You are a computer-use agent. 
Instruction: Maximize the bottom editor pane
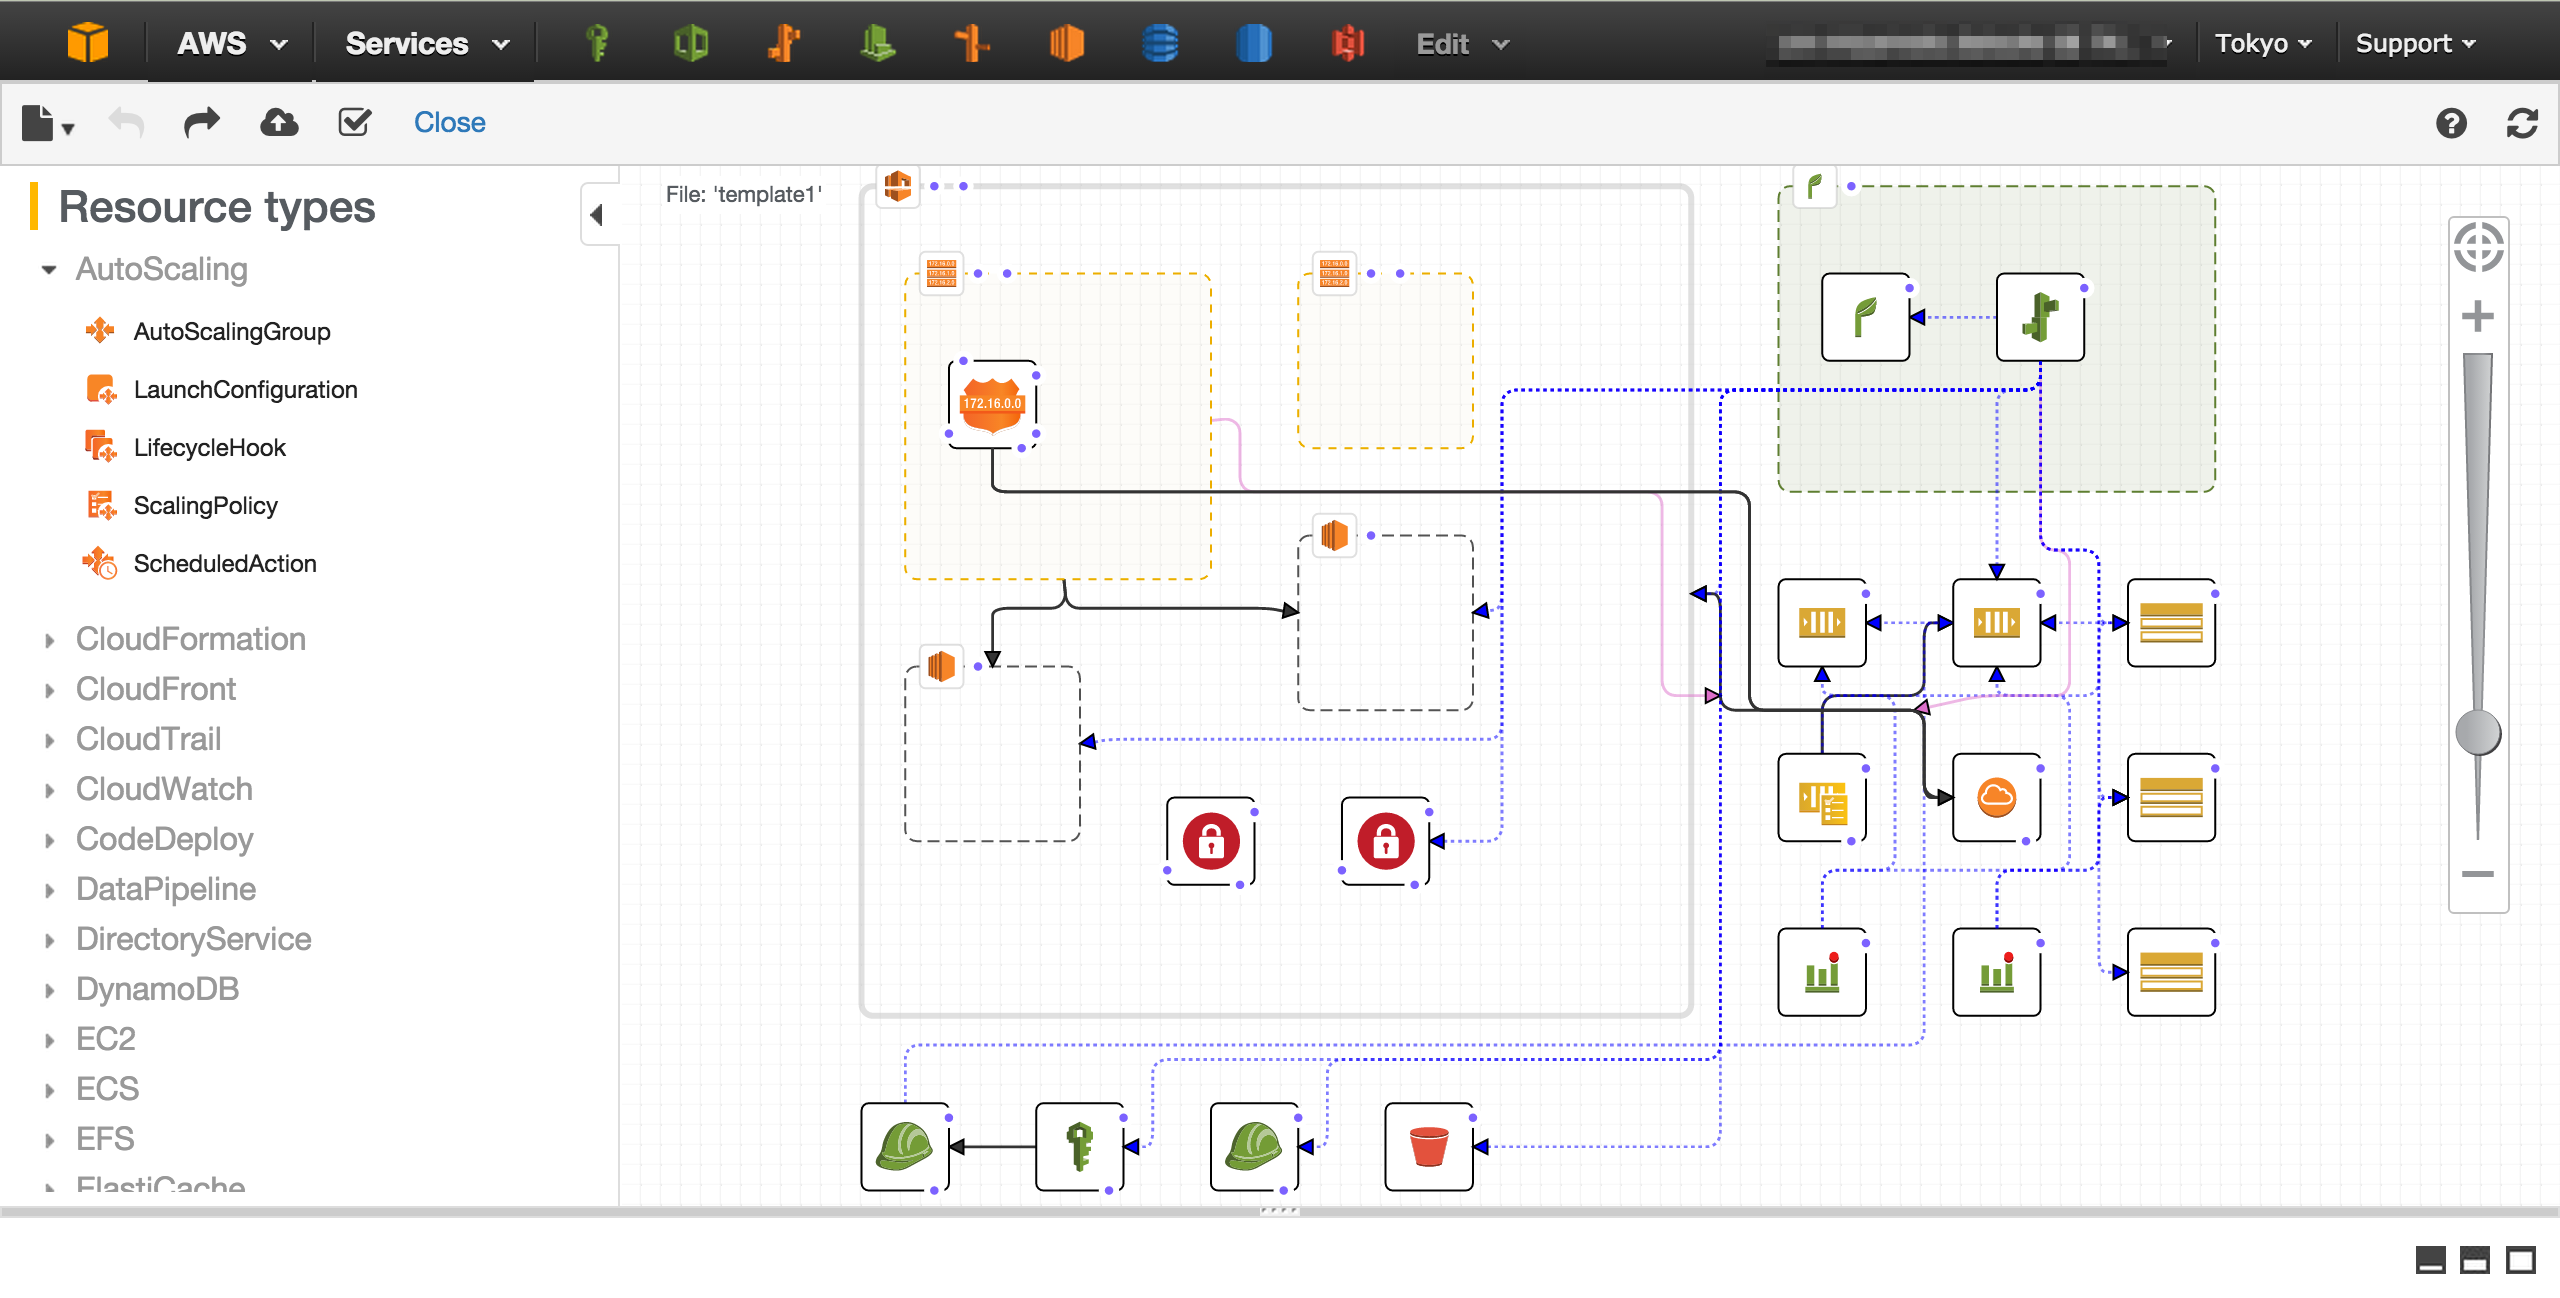pyautogui.click(x=2521, y=1260)
